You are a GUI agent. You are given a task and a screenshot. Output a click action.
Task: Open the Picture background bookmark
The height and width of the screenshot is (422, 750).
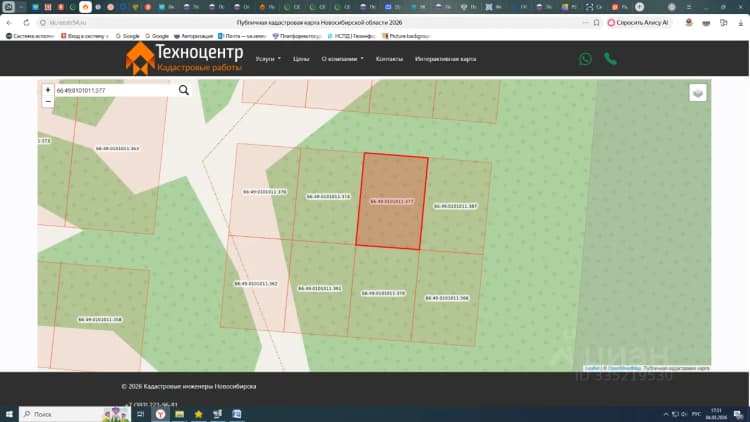[406, 36]
